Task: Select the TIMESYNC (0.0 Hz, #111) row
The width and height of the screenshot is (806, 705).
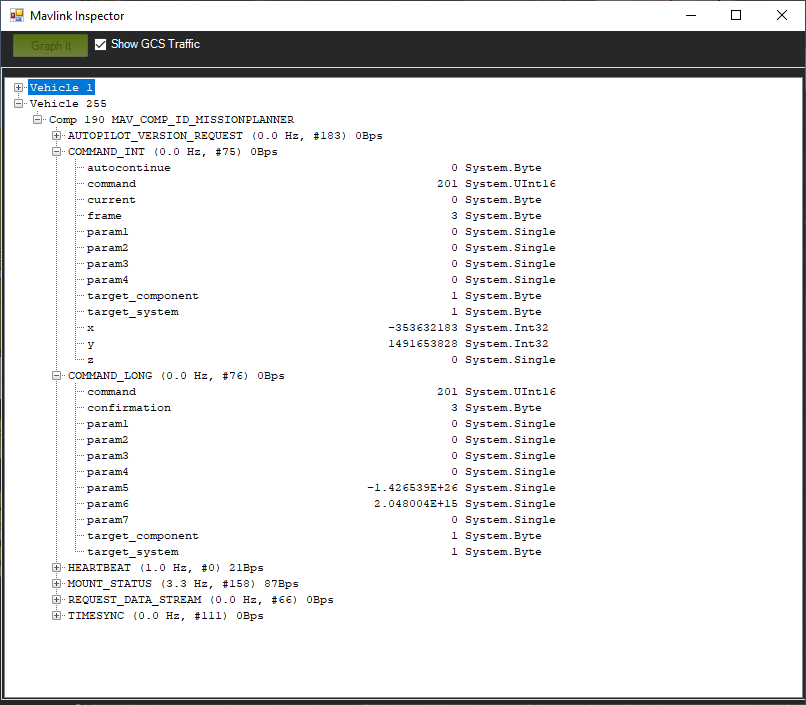Action: tap(166, 616)
